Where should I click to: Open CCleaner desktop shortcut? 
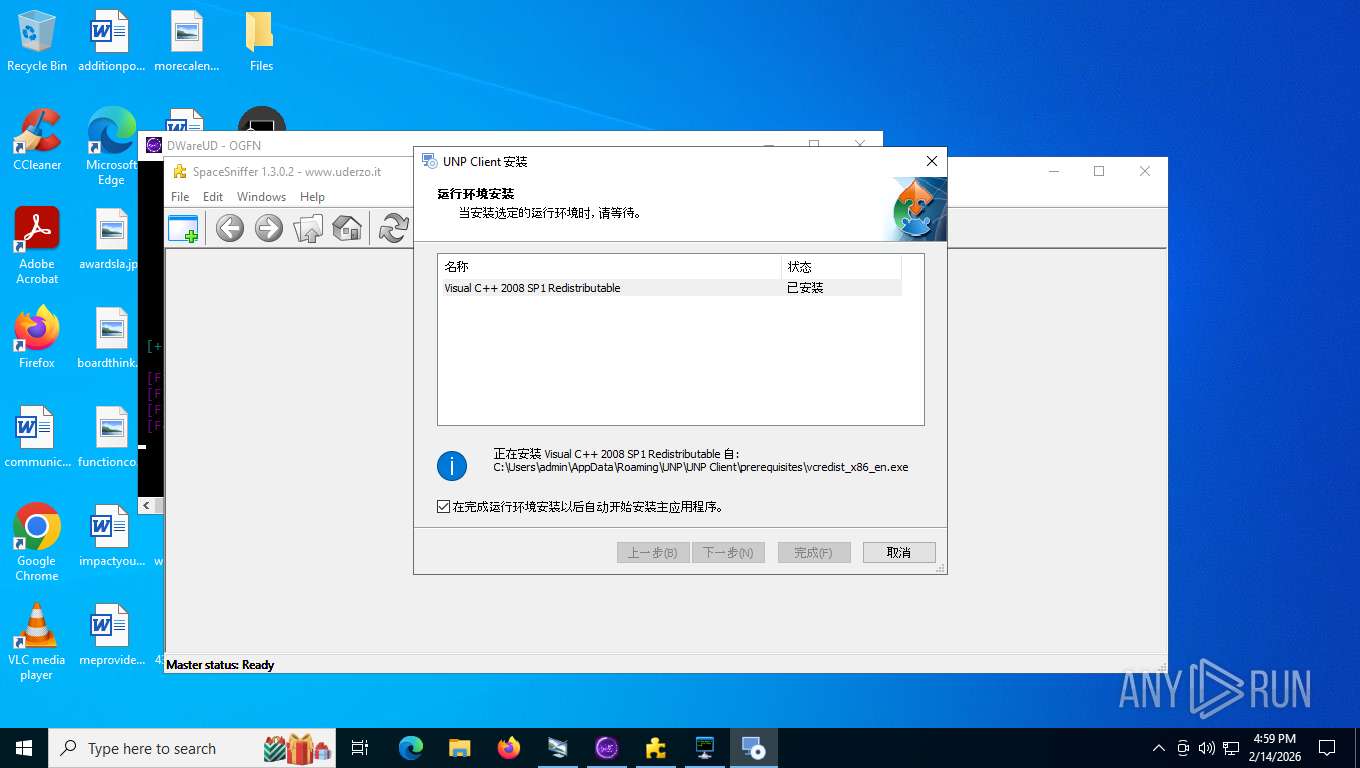(37, 140)
